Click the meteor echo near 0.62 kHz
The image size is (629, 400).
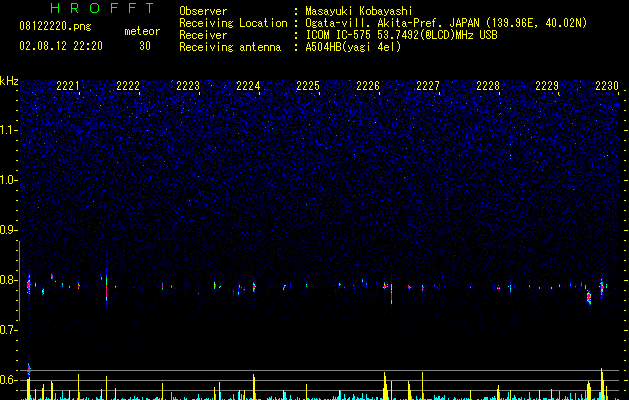(28, 369)
